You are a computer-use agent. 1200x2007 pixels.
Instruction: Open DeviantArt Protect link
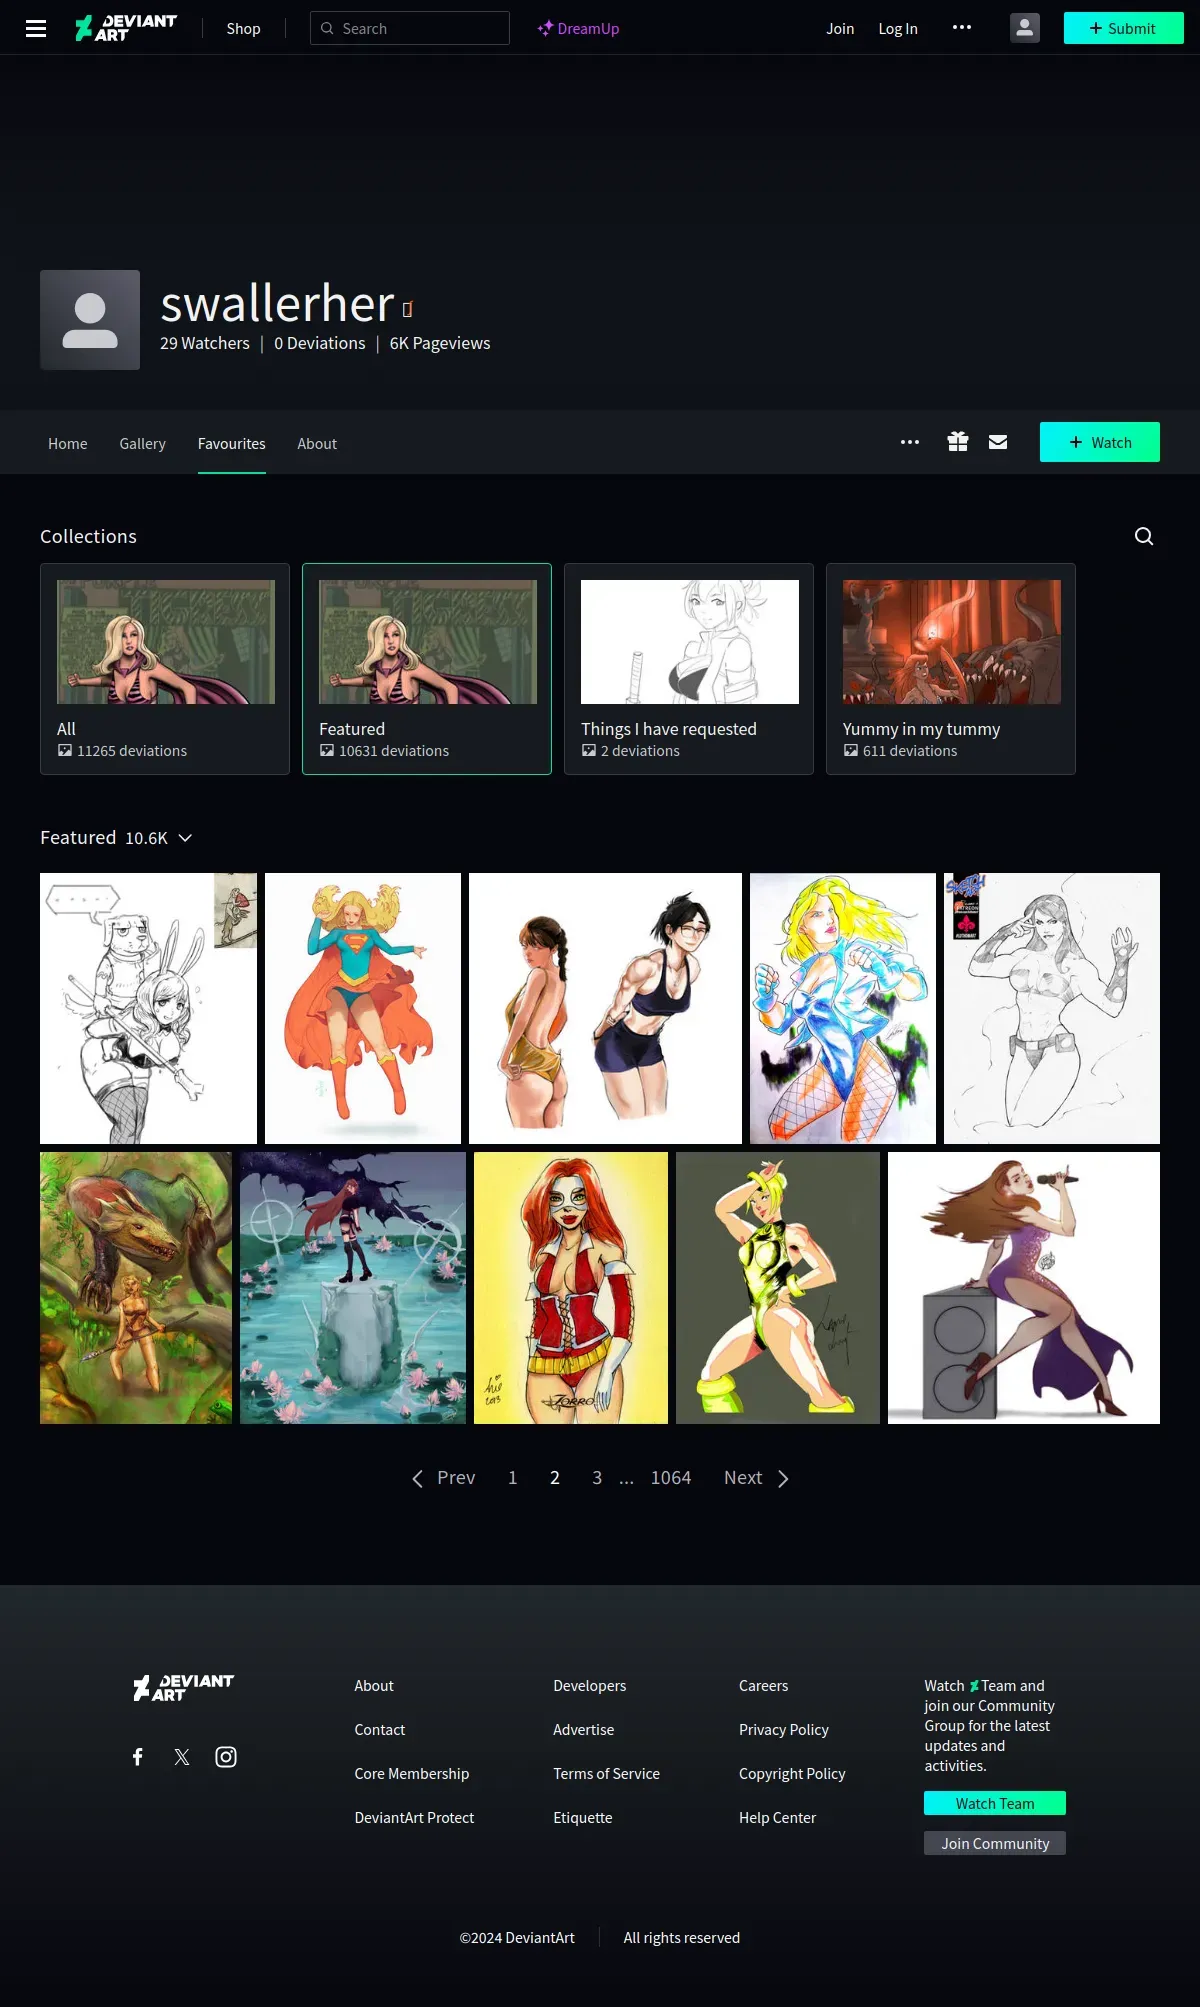414,1818
